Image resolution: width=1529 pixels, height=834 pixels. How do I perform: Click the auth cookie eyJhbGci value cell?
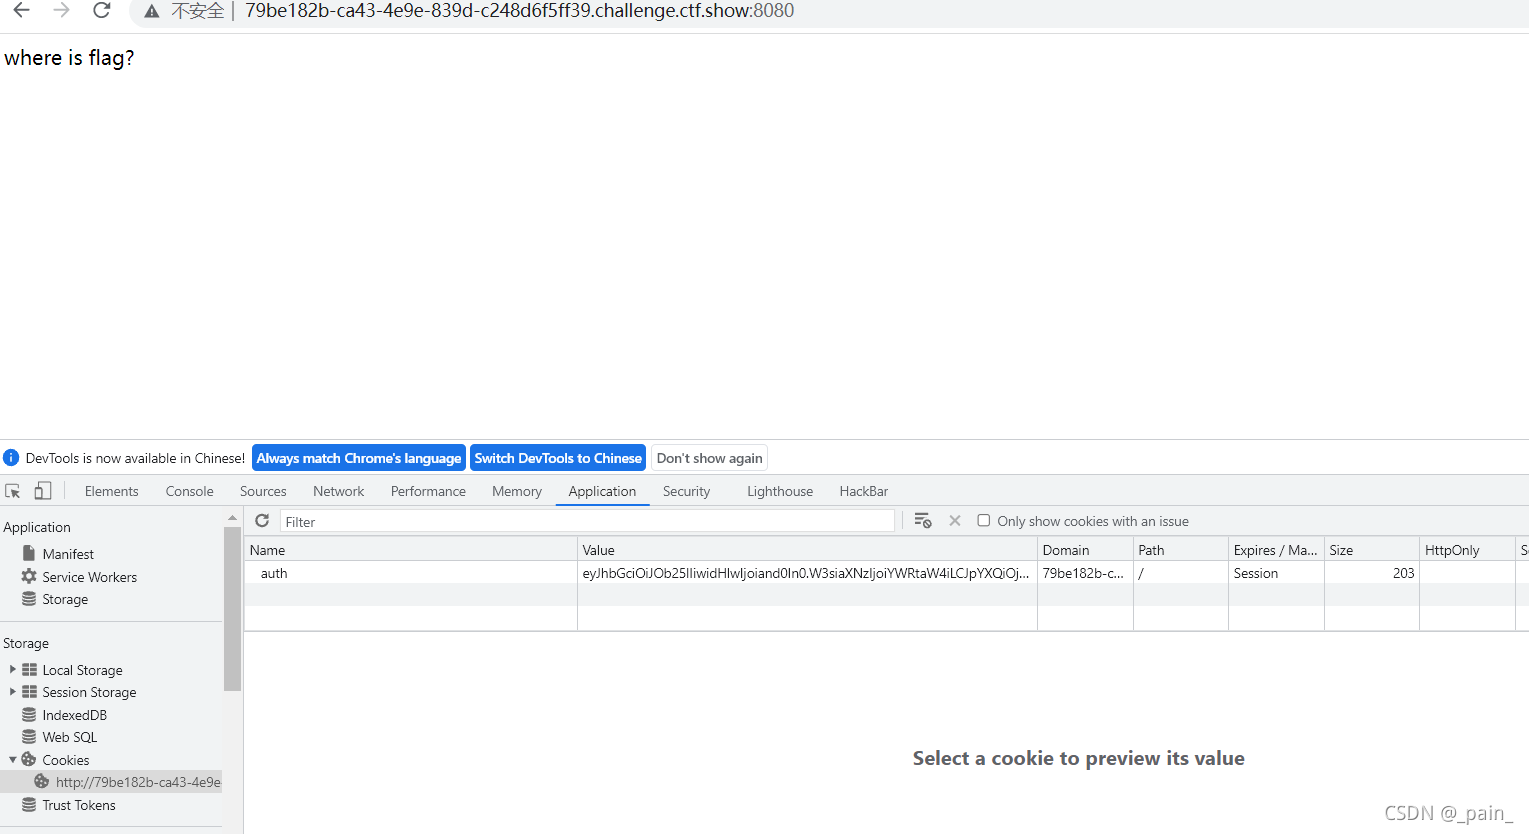[x=807, y=572]
